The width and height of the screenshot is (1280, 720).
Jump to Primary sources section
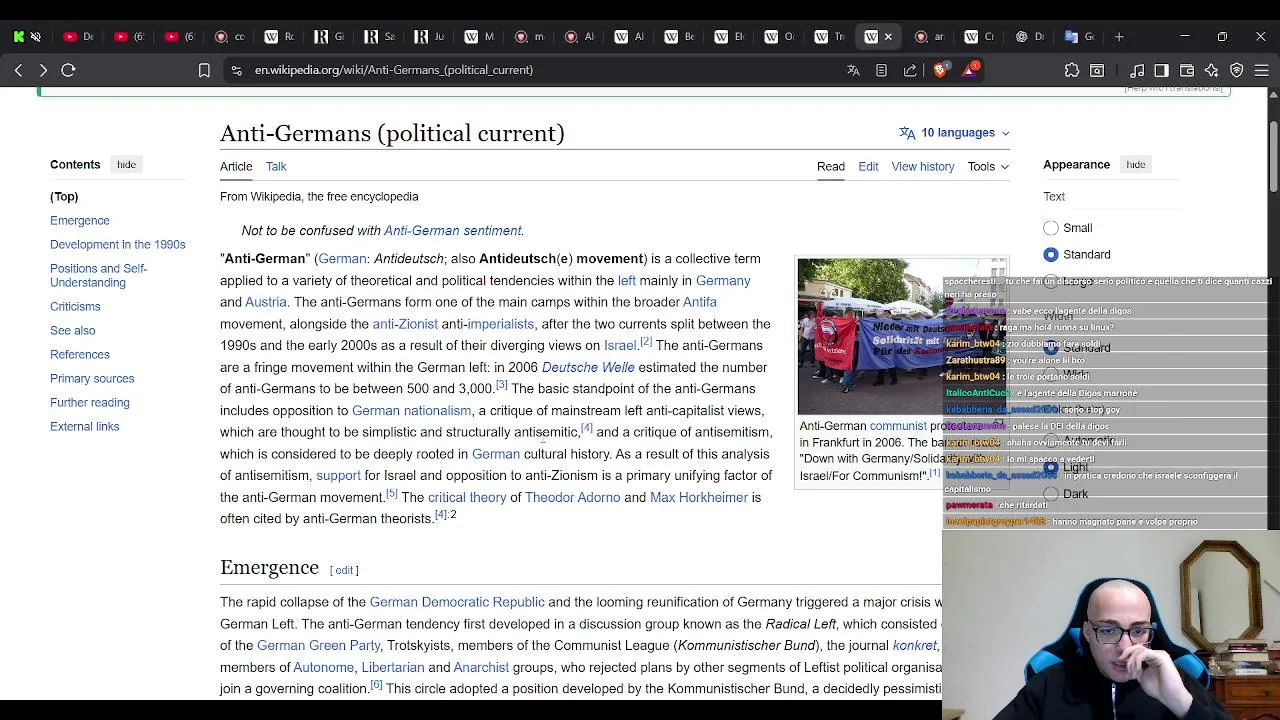[x=92, y=379]
